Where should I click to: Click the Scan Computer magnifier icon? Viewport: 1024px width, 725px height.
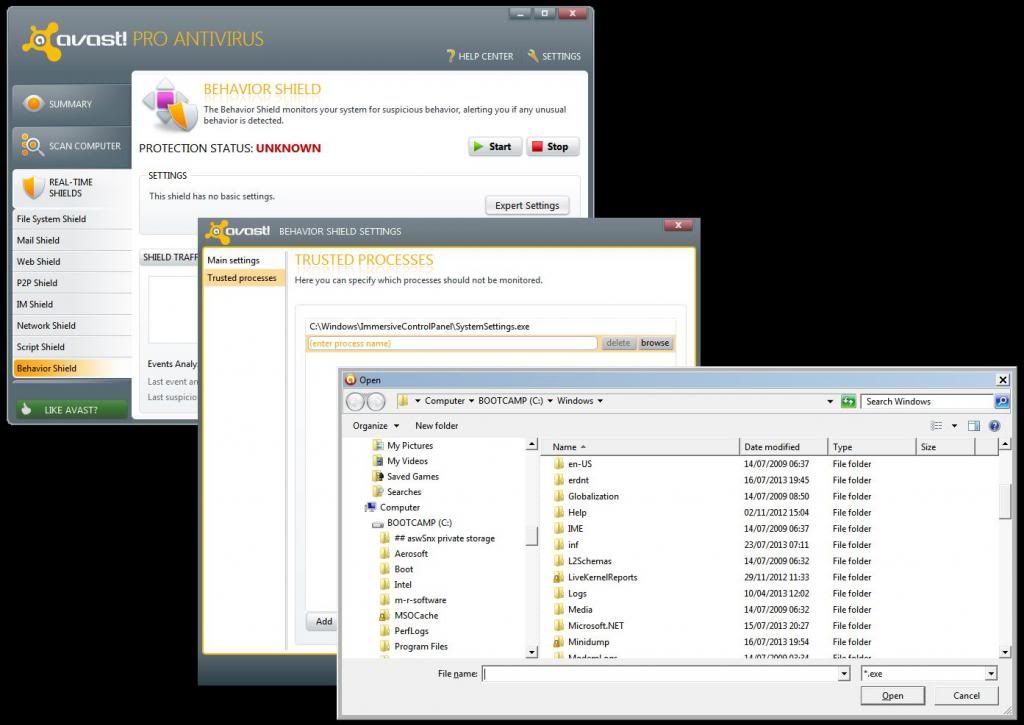pyautogui.click(x=32, y=145)
